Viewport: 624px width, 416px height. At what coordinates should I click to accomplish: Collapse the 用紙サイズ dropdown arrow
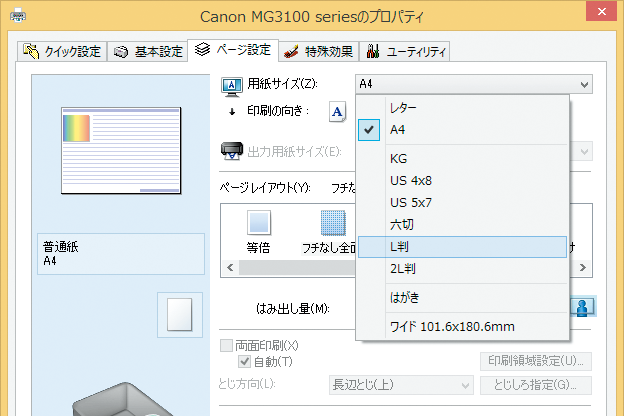(x=584, y=84)
